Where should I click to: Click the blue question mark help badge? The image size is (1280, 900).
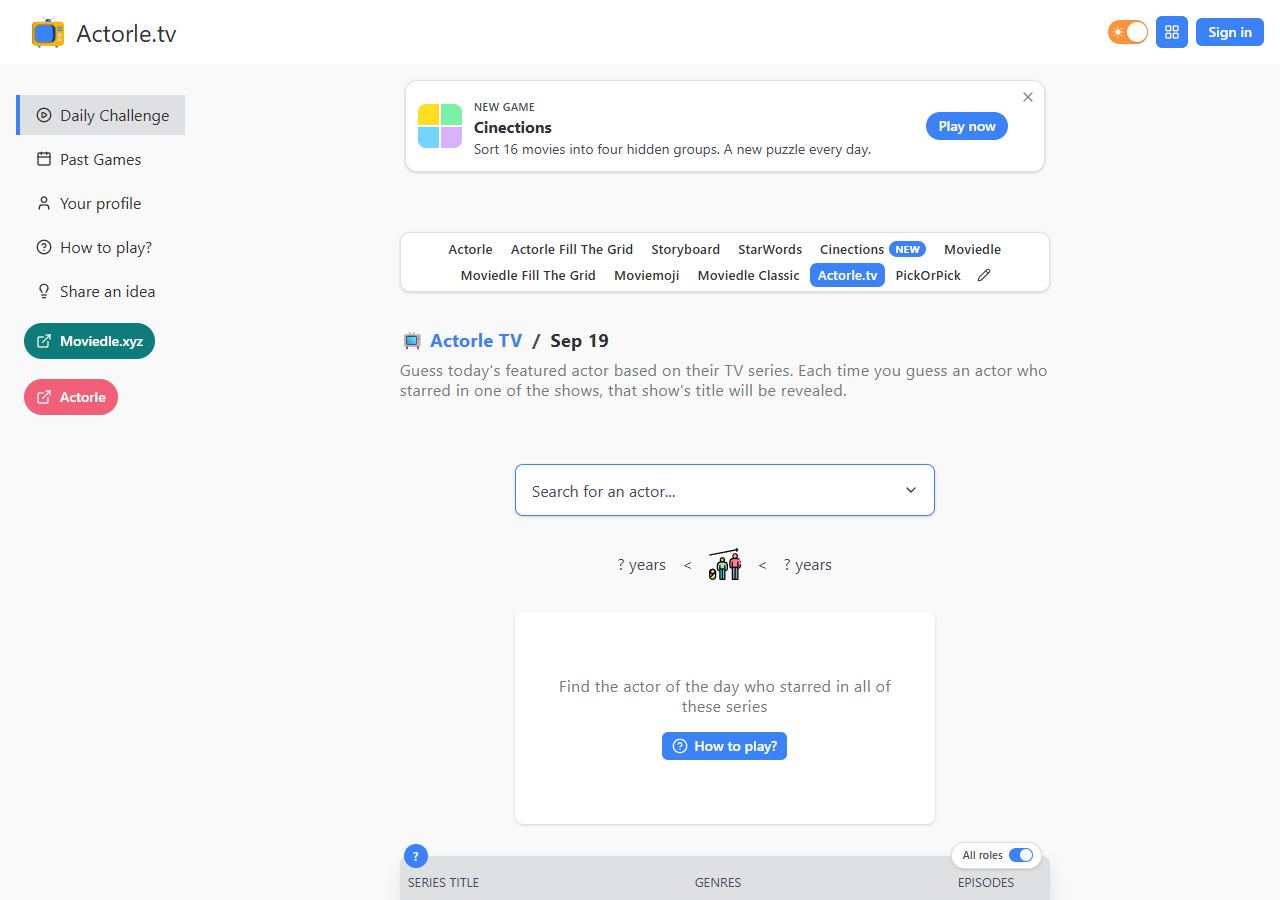[416, 856]
